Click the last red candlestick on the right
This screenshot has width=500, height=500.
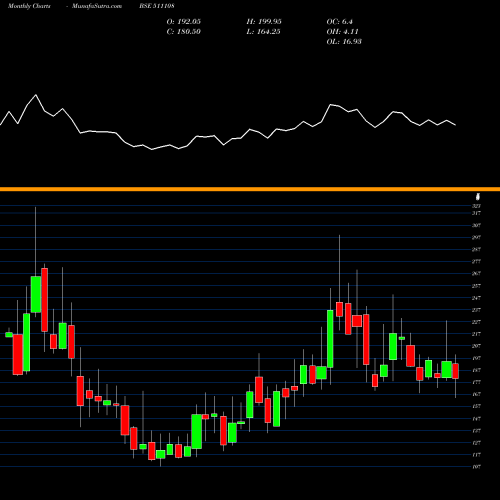(455, 371)
